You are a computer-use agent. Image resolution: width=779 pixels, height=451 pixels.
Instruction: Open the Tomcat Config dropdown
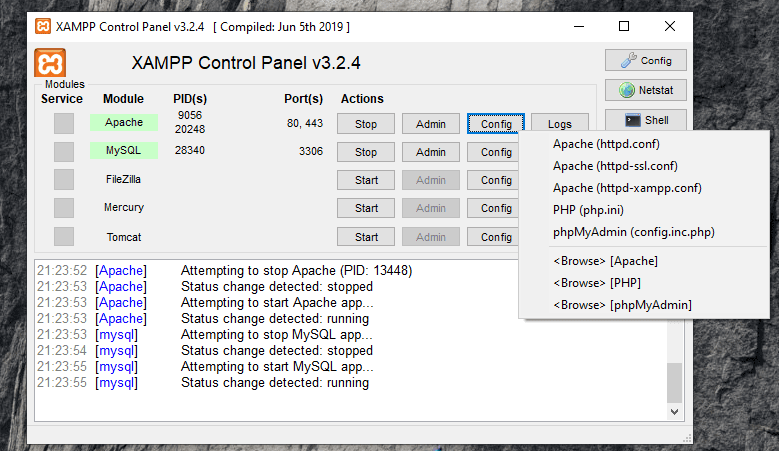pos(493,237)
